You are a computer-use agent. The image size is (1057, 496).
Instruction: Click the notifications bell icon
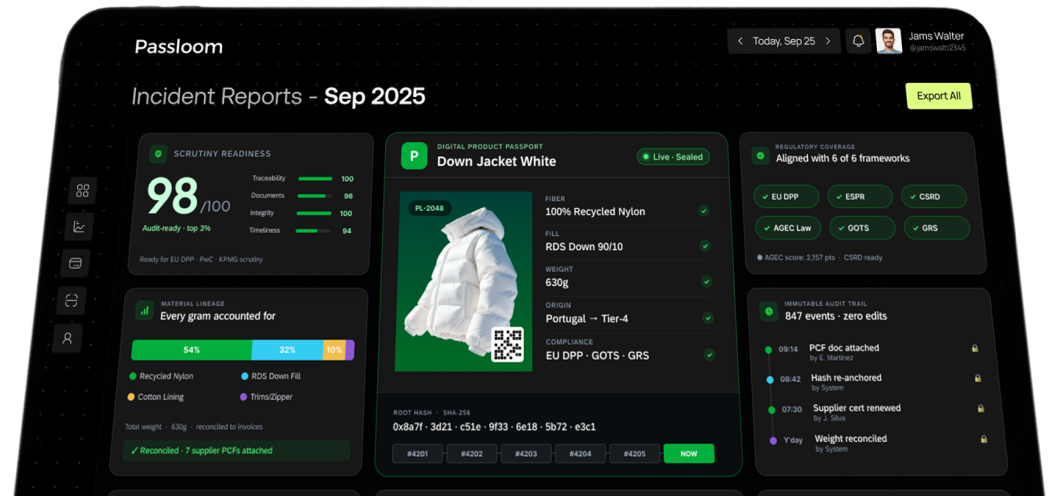[x=858, y=41]
